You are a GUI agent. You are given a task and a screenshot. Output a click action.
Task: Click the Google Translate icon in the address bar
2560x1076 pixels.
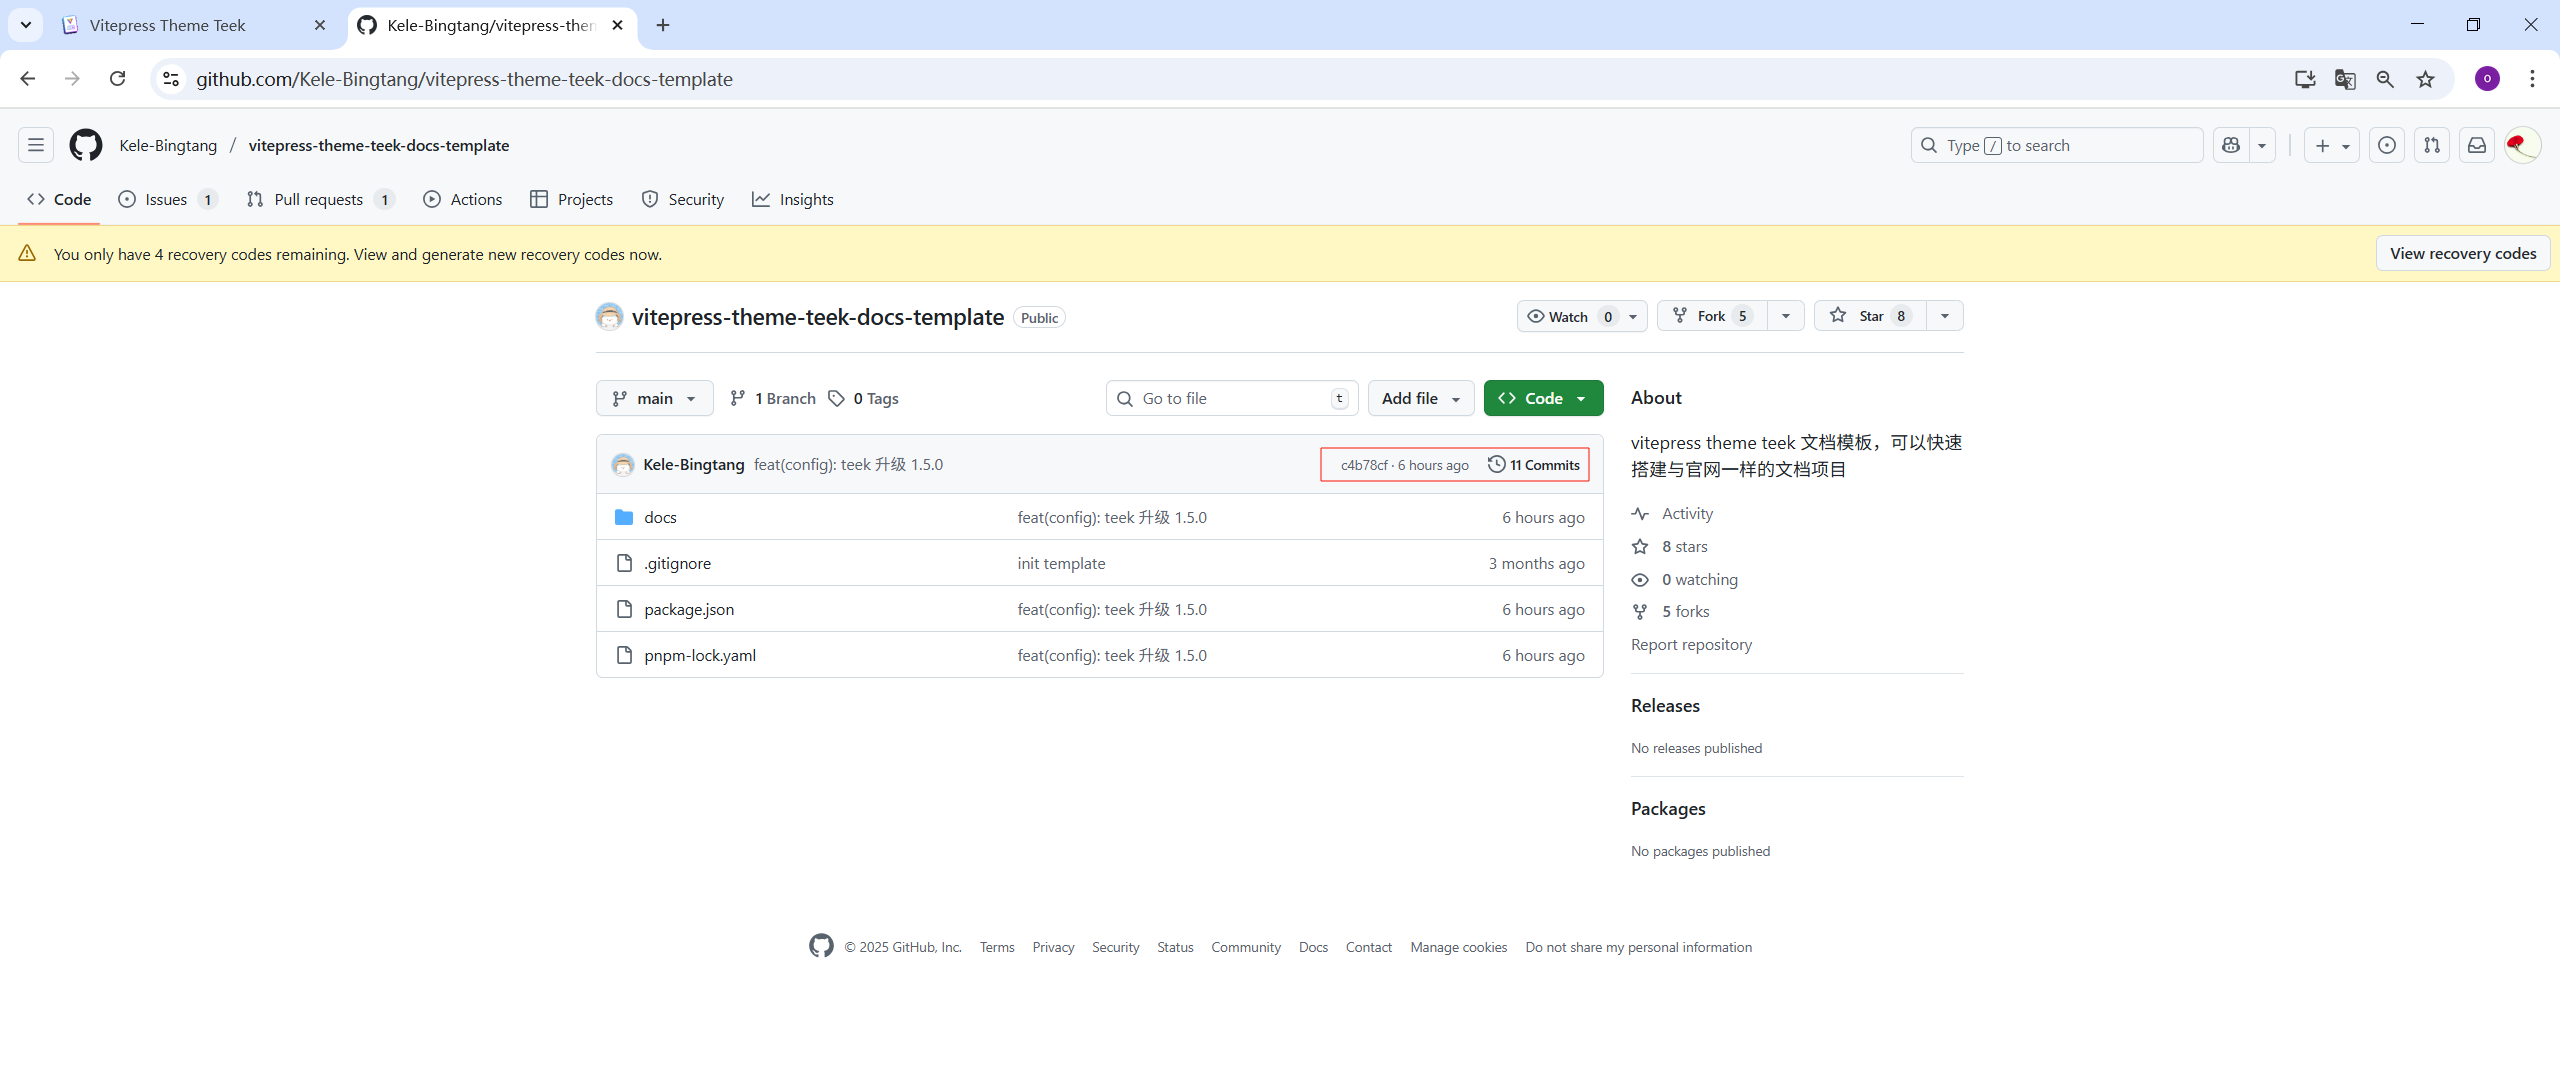[2345, 79]
